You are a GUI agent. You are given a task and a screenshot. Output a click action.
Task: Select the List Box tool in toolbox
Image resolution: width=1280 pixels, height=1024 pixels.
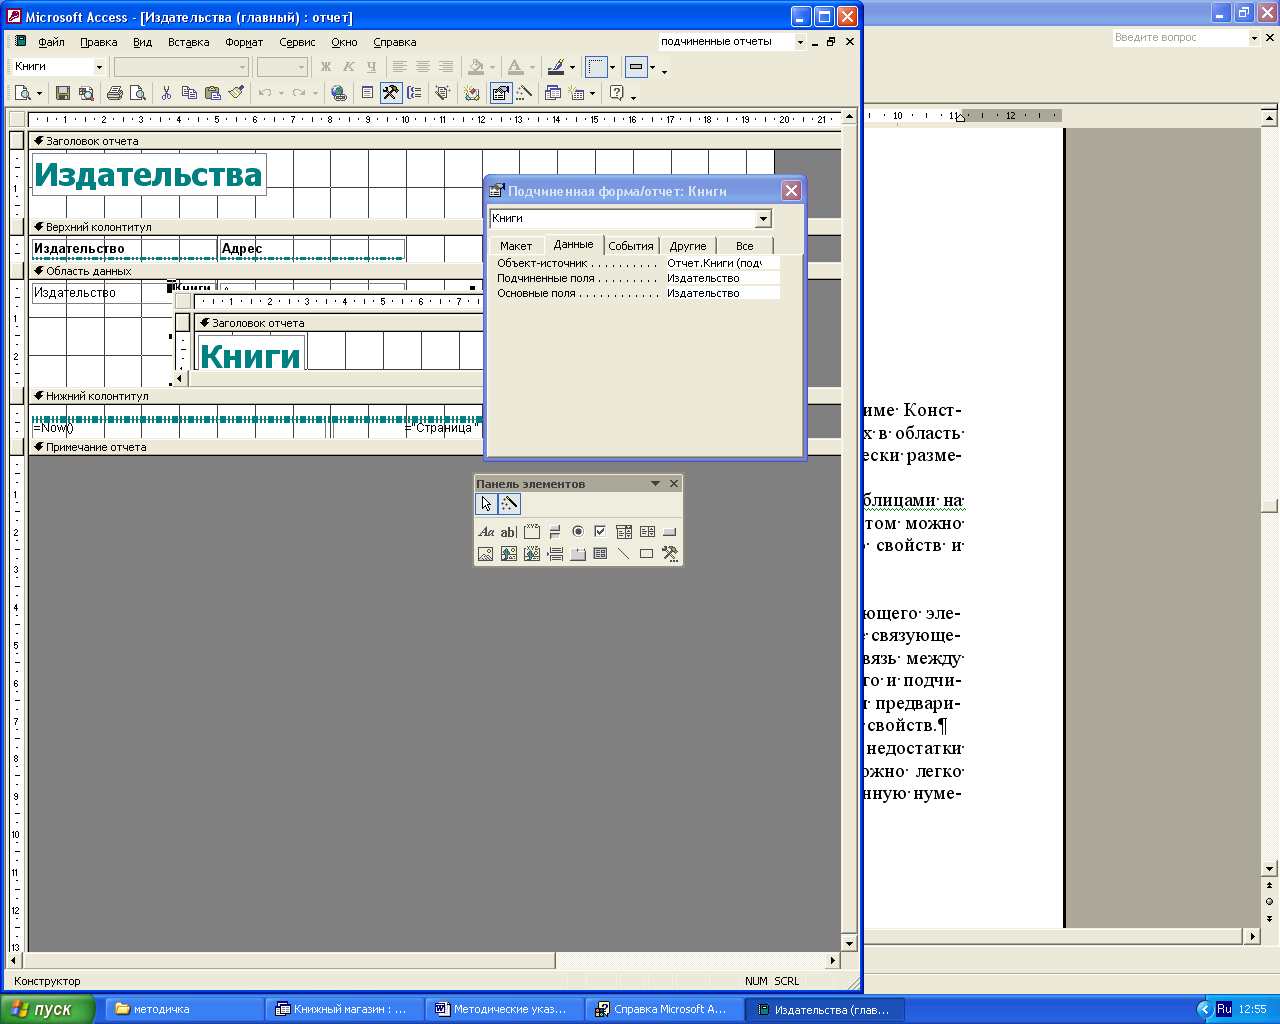(x=647, y=532)
